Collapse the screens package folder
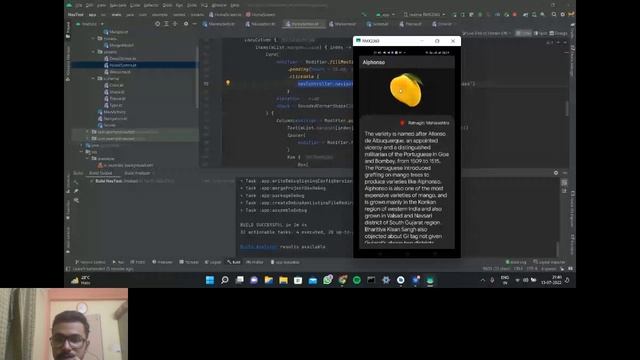Image resolution: width=640 pixels, height=360 pixels. pos(94,52)
